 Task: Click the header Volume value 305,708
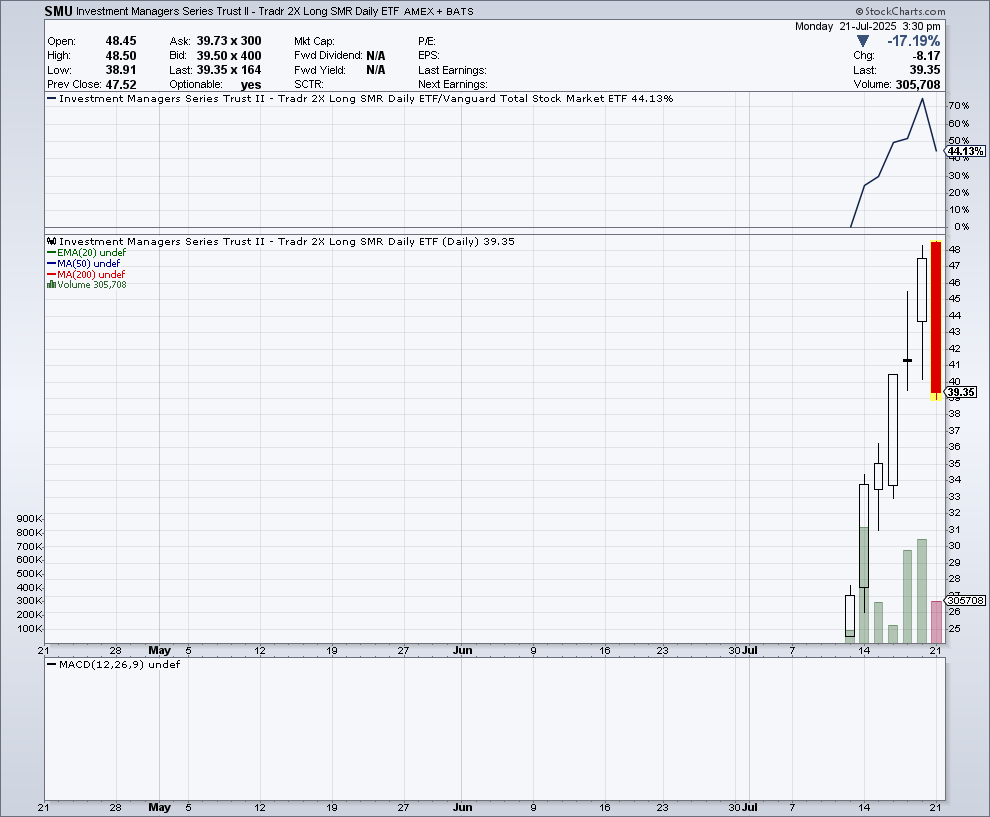pos(917,85)
